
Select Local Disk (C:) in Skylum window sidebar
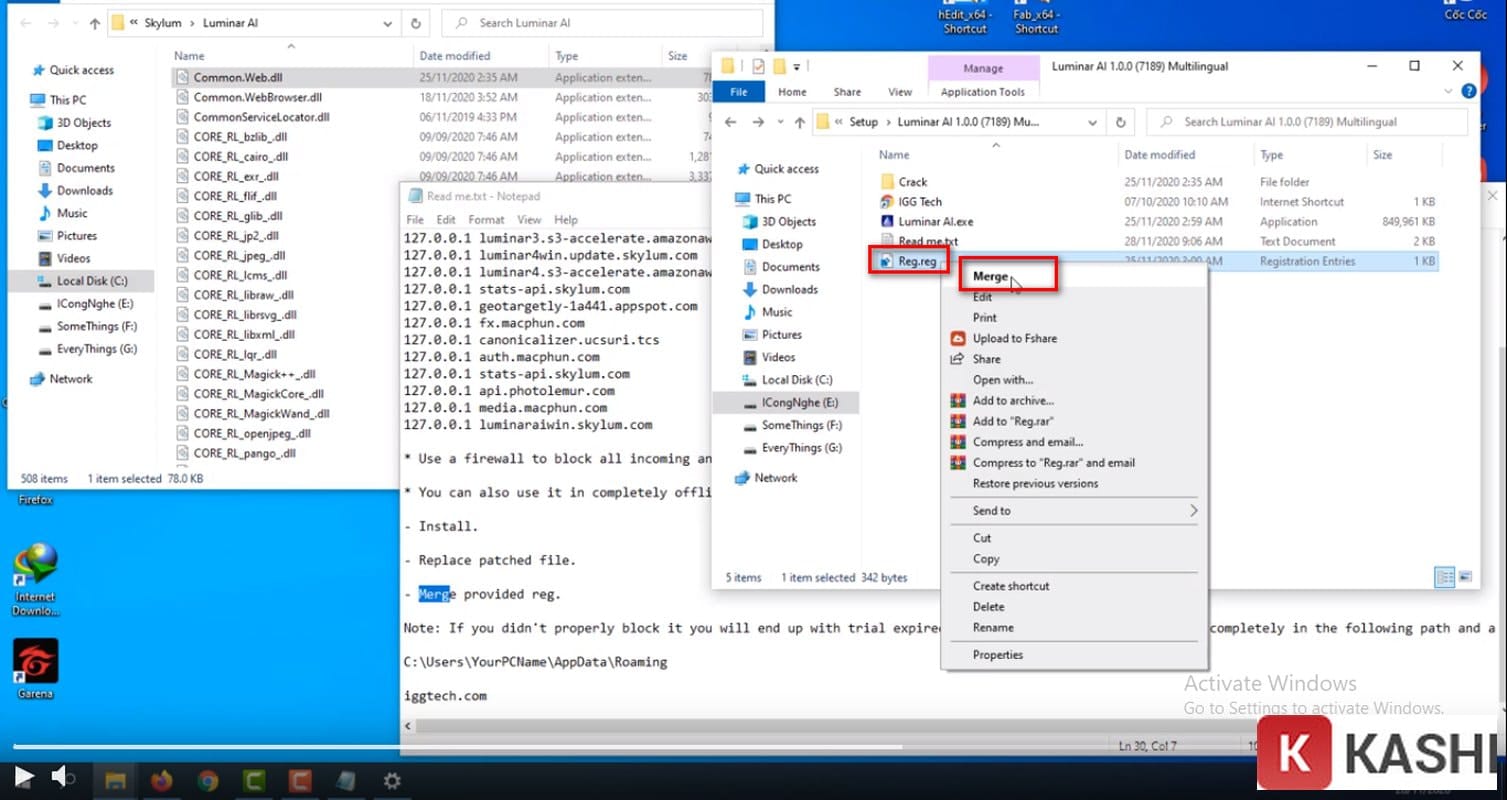tap(91, 281)
